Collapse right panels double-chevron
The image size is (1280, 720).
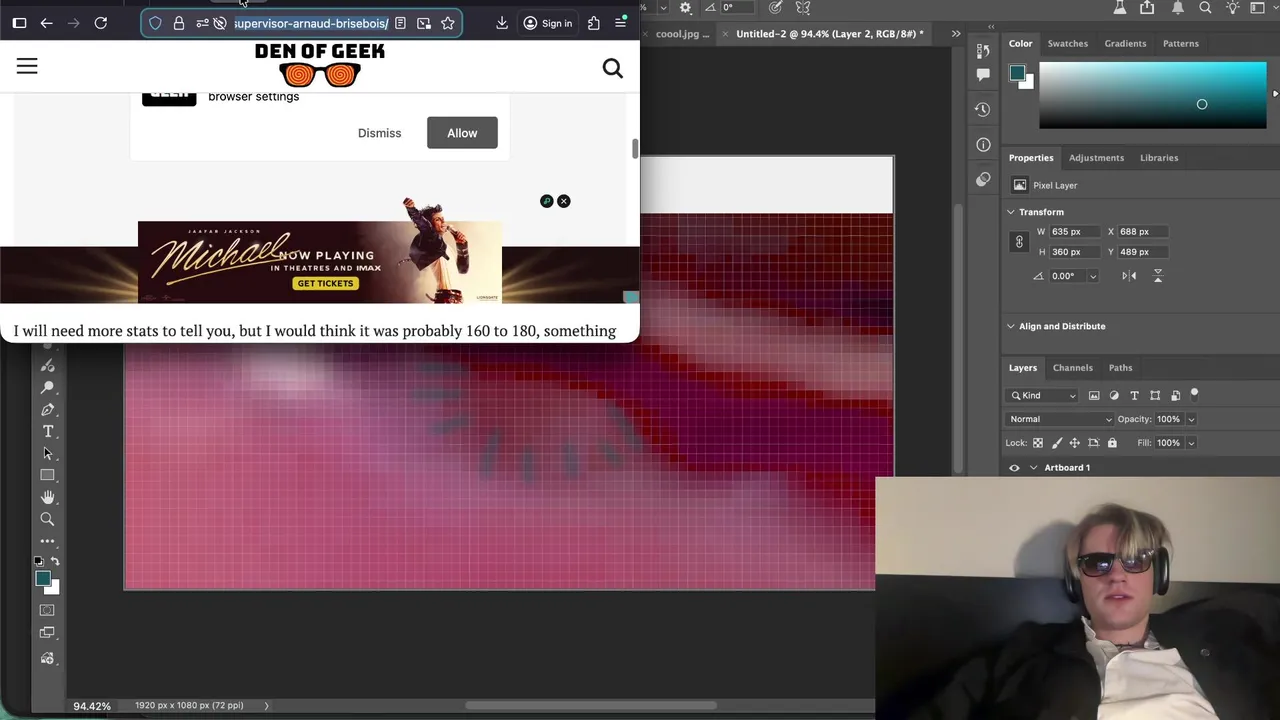(x=991, y=27)
